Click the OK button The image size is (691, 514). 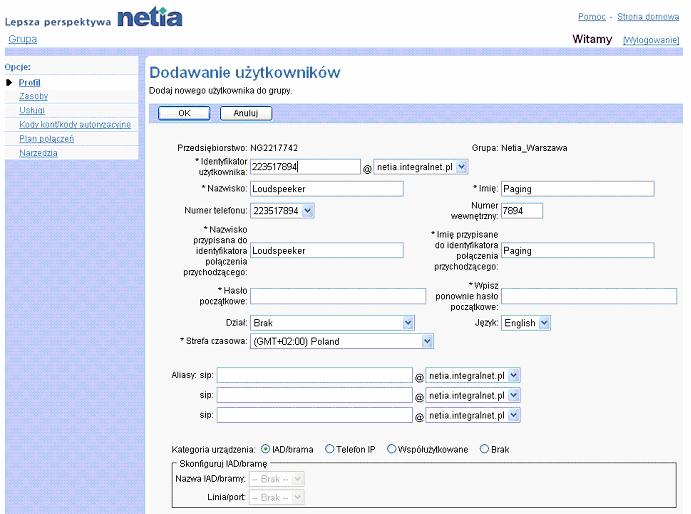184,113
